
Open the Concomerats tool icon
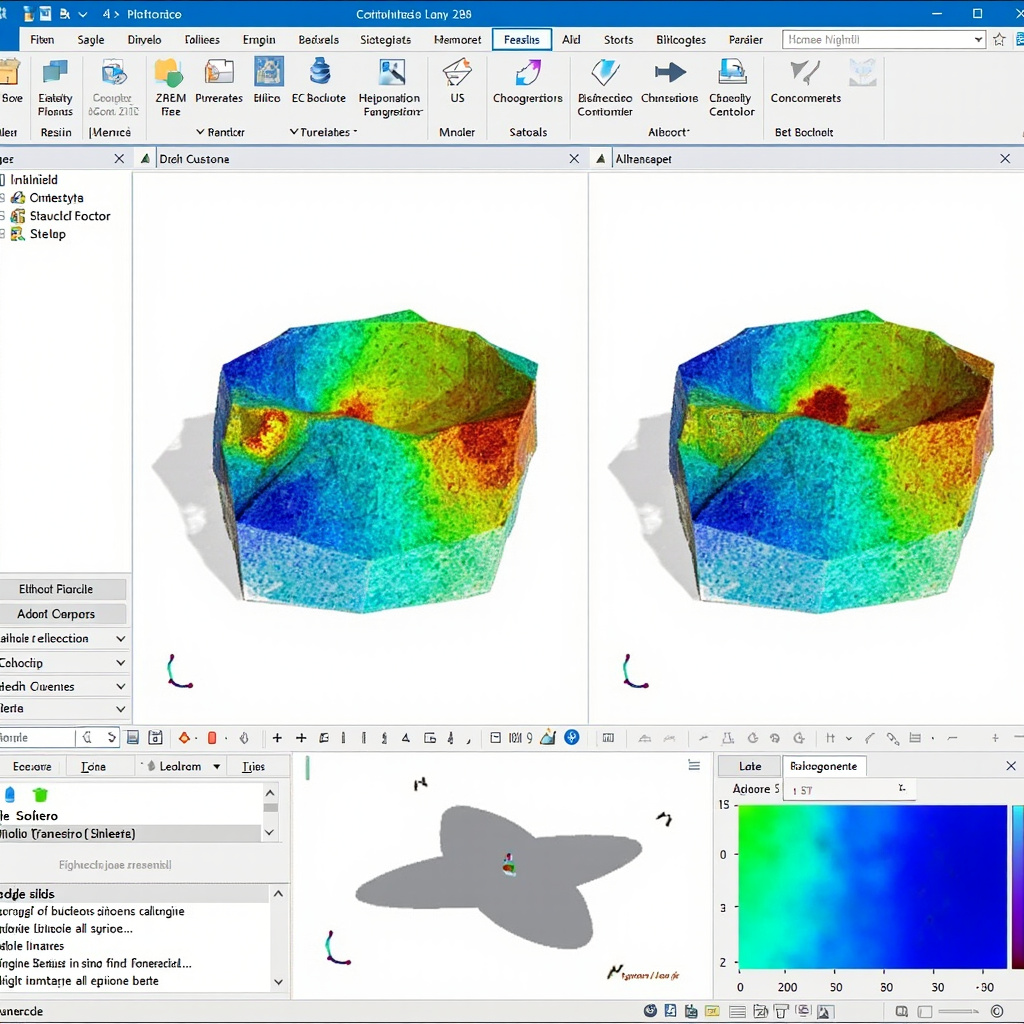pos(804,73)
